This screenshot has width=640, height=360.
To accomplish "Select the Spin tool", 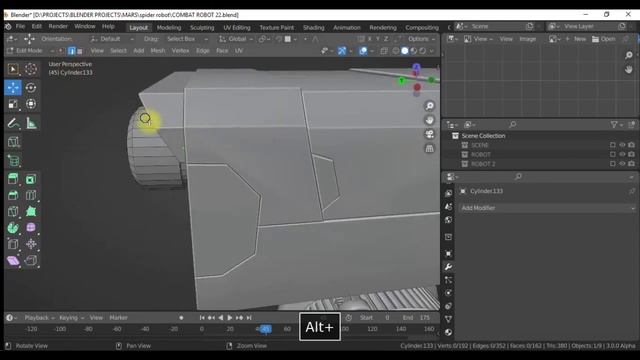I will [x=13, y=228].
